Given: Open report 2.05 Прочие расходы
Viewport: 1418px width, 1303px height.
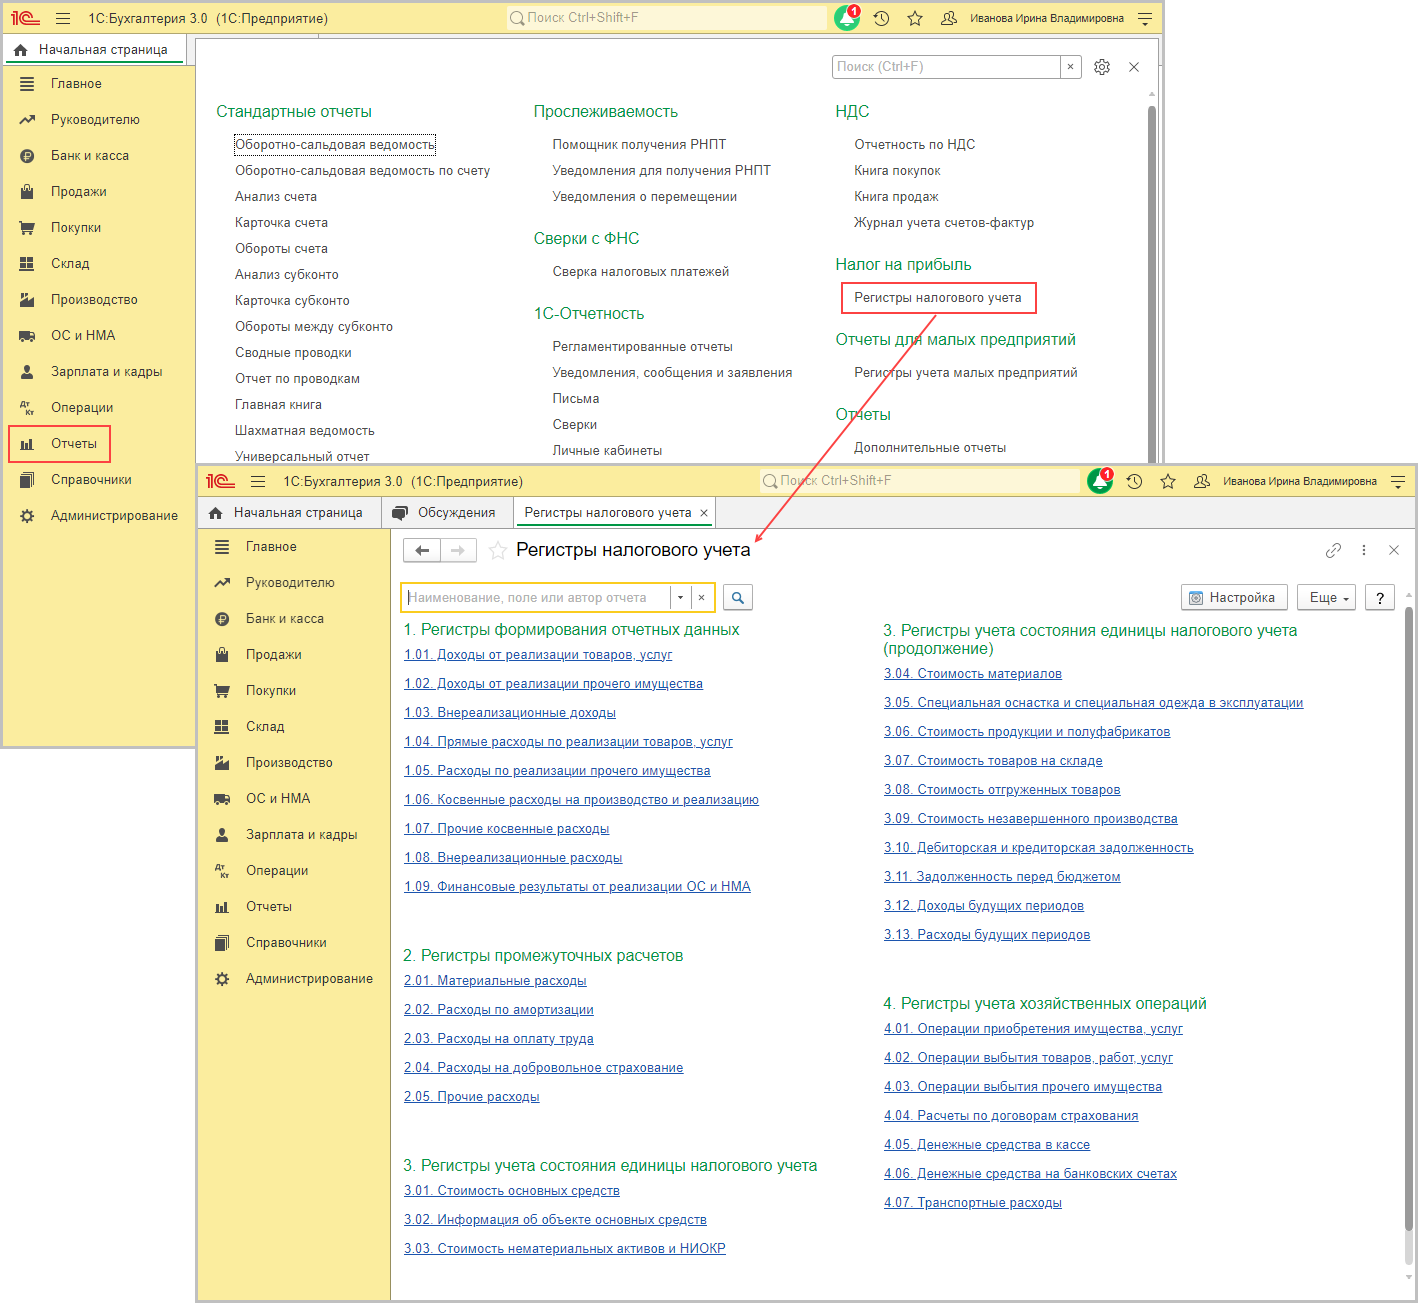Looking at the screenshot, I should [472, 1096].
